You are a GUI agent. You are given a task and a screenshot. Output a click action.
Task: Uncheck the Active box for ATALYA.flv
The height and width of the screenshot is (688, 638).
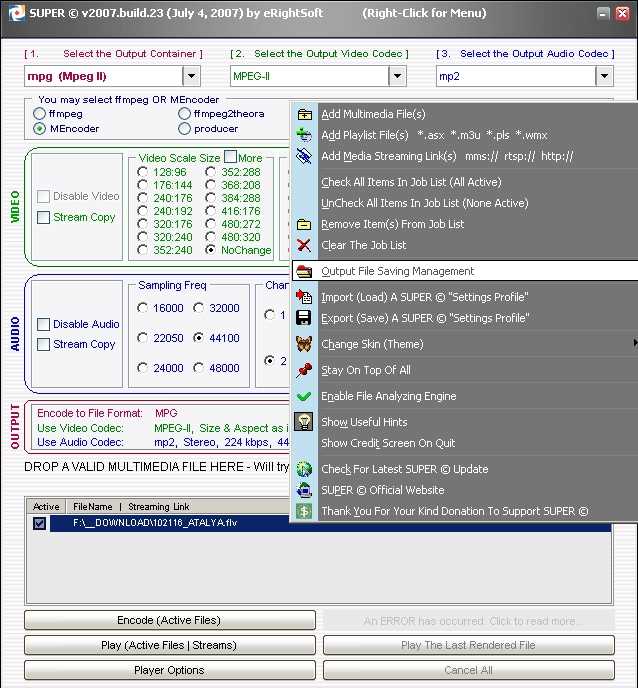click(40, 523)
